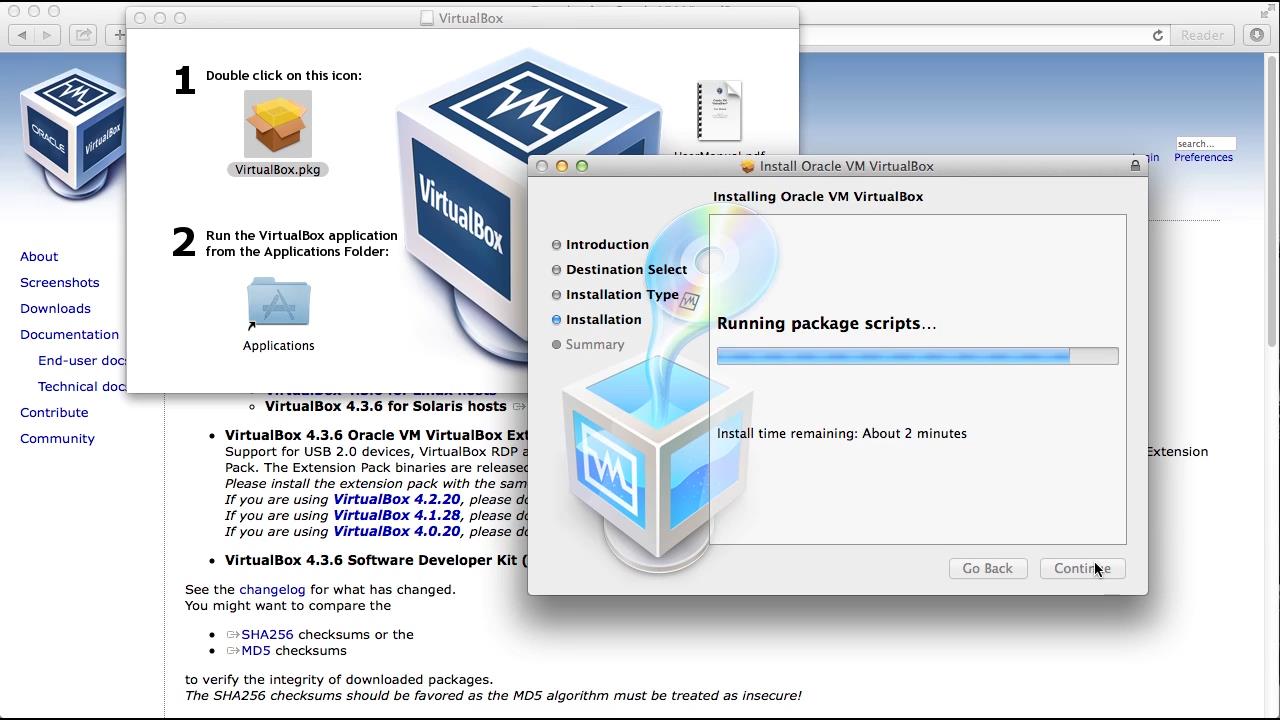Click the lock icon in installer title bar
Image resolution: width=1280 pixels, height=720 pixels.
pyautogui.click(x=1135, y=166)
